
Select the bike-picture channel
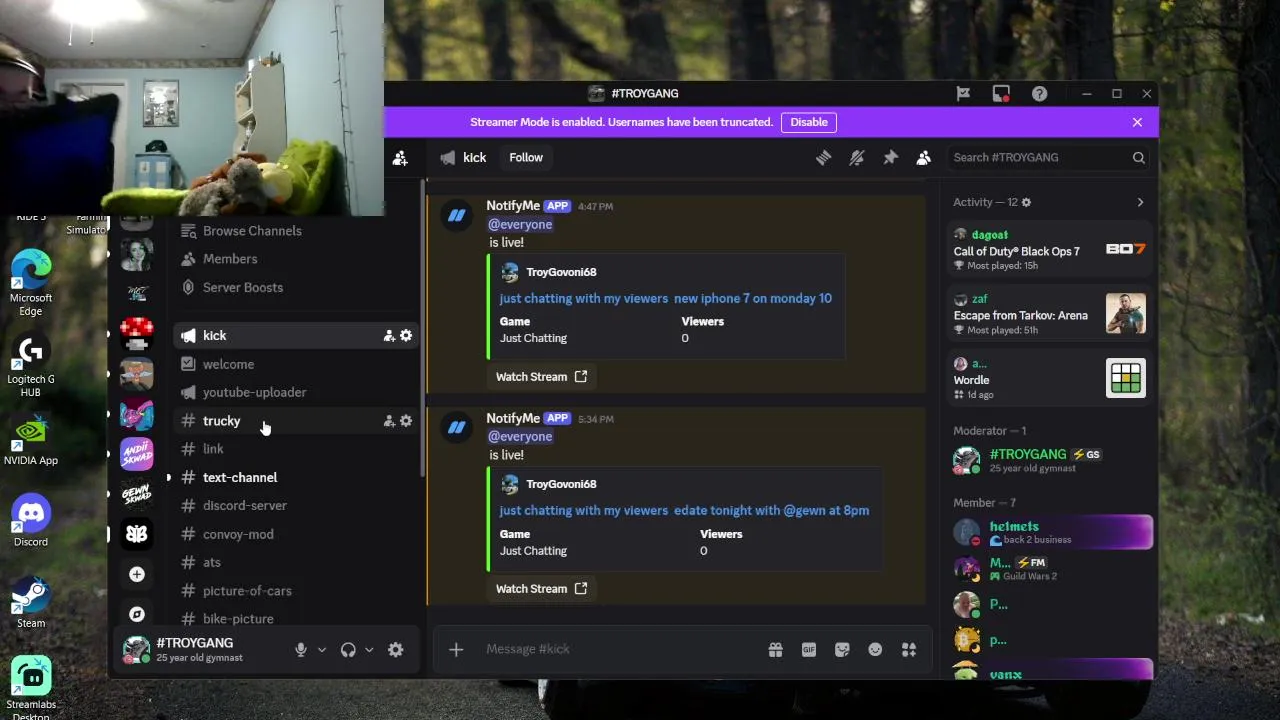[294, 619]
